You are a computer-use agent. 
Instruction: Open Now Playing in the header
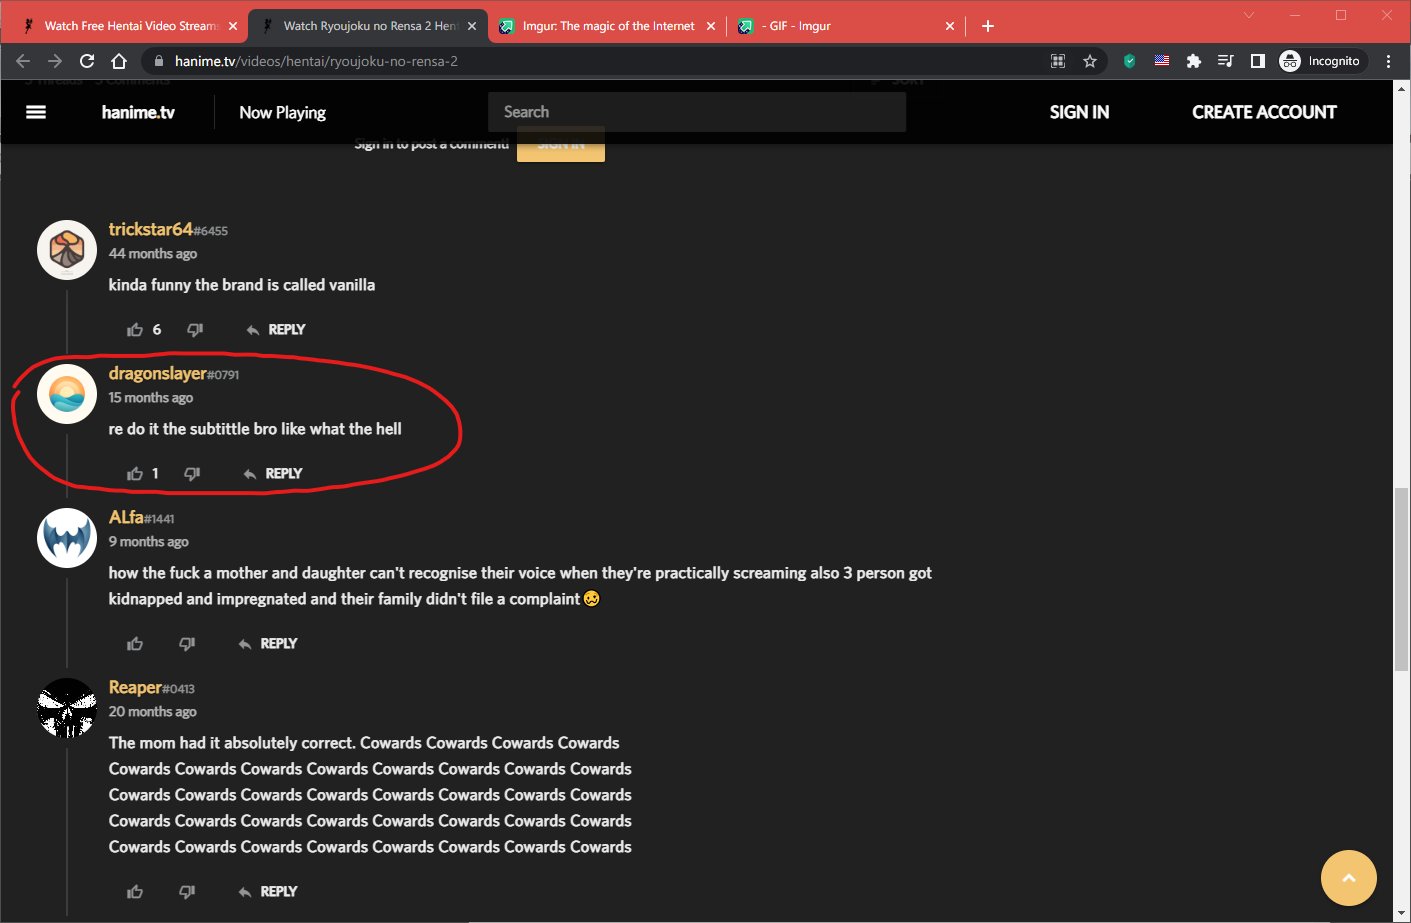[282, 113]
